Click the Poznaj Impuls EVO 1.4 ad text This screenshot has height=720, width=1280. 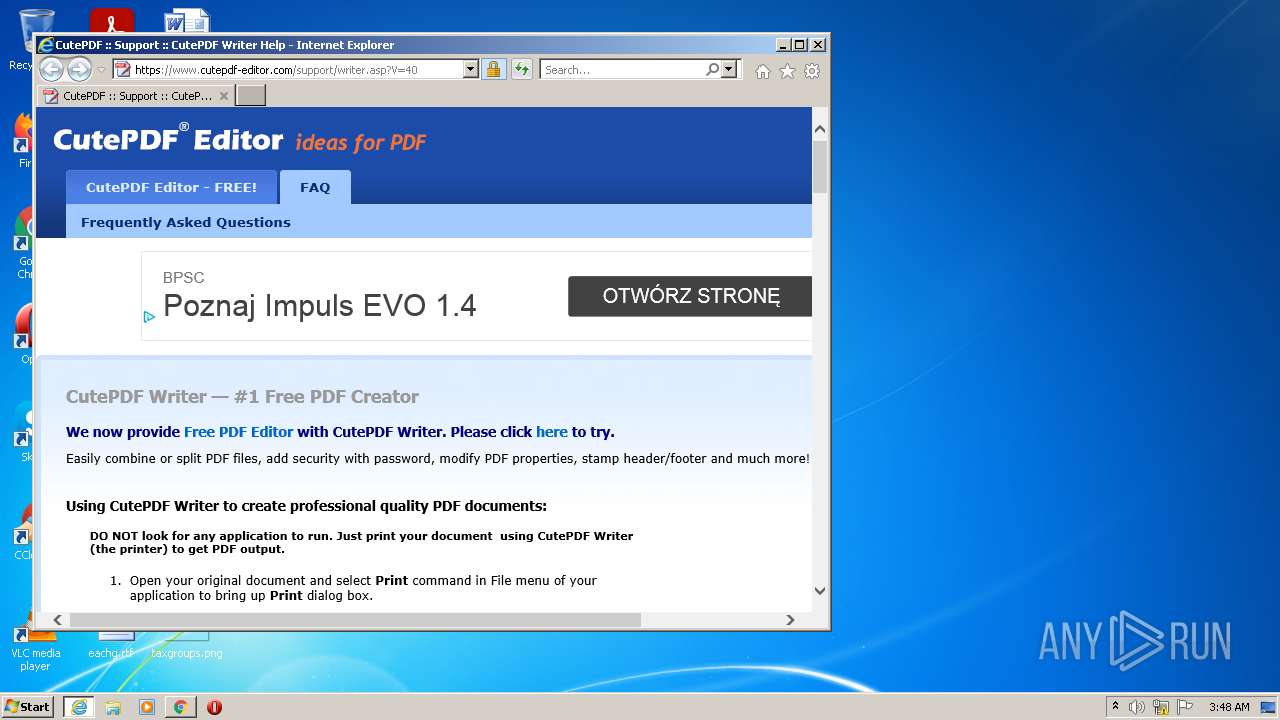tap(320, 305)
